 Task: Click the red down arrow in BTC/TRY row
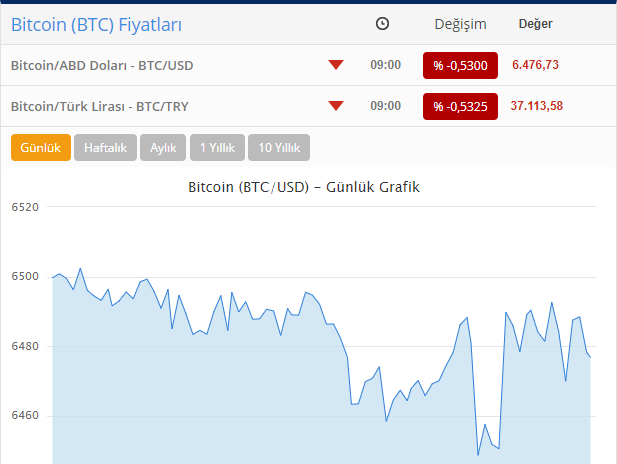coord(336,106)
